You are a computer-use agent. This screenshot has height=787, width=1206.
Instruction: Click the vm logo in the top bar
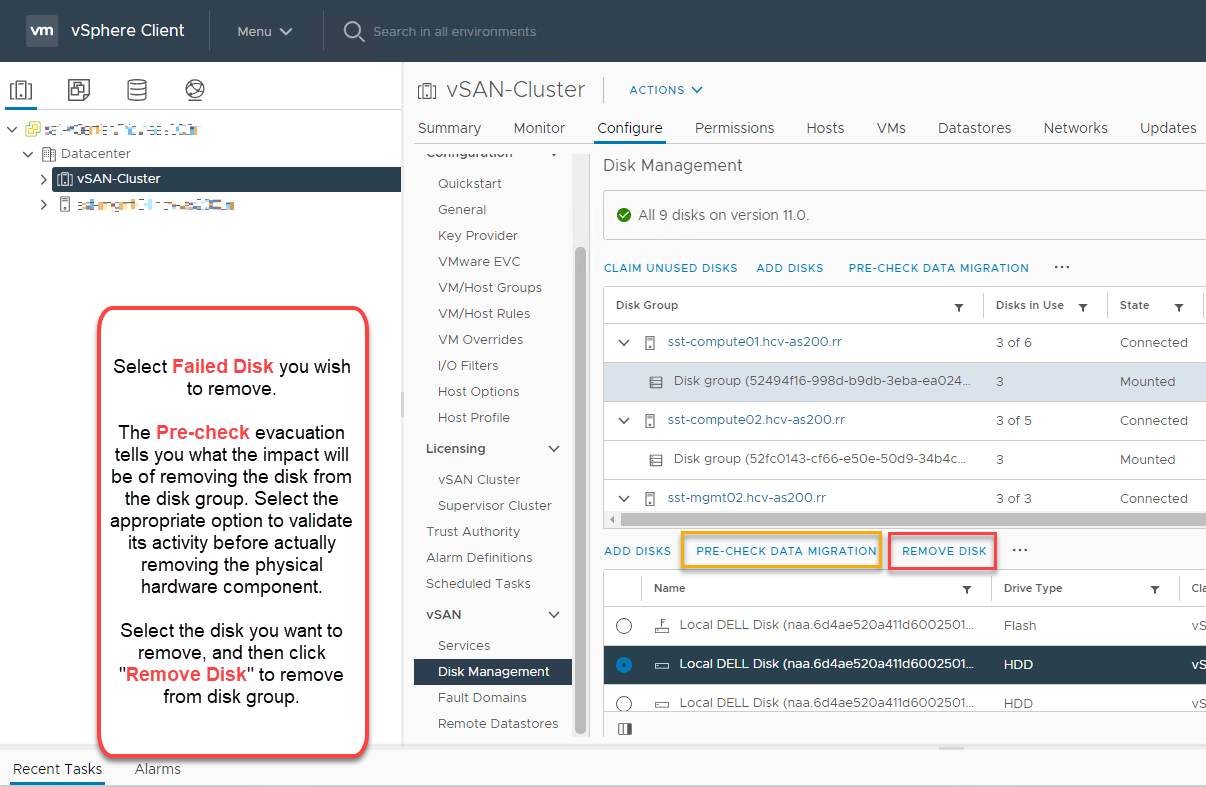pyautogui.click(x=42, y=30)
